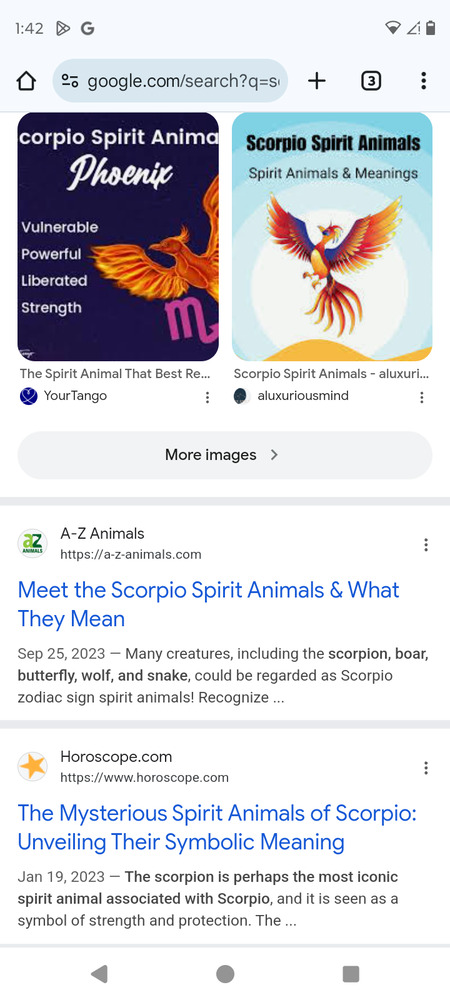Image resolution: width=450 pixels, height=1000 pixels.
Task: Open the Scorpio Spirit Animals & Meanings image
Action: 332,237
